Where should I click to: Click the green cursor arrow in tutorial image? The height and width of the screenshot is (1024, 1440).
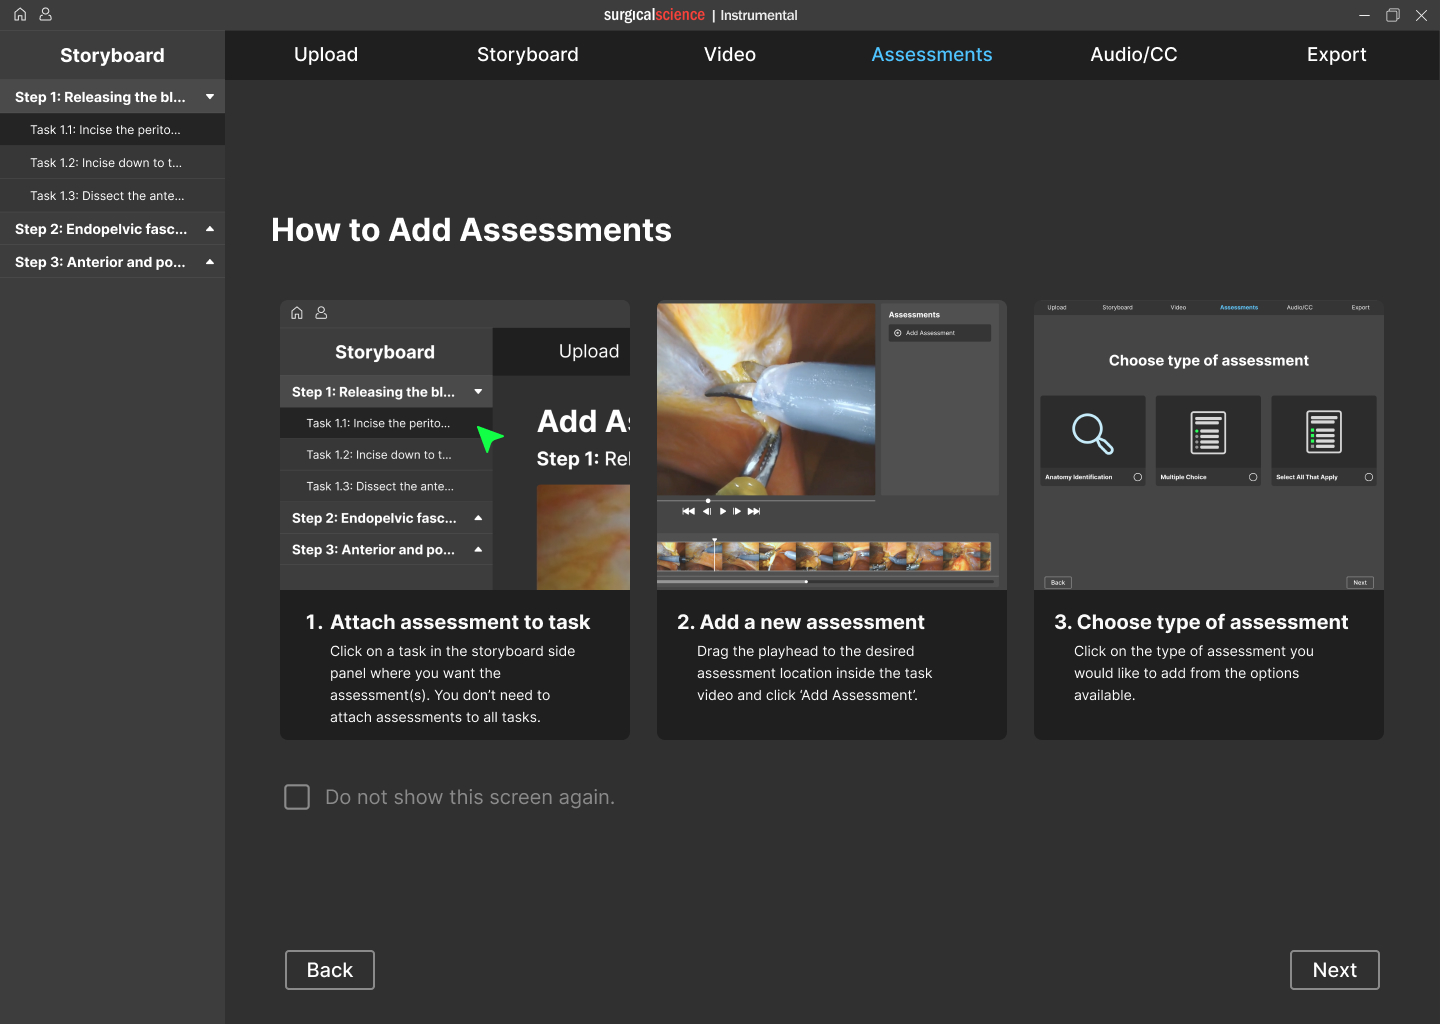(488, 438)
